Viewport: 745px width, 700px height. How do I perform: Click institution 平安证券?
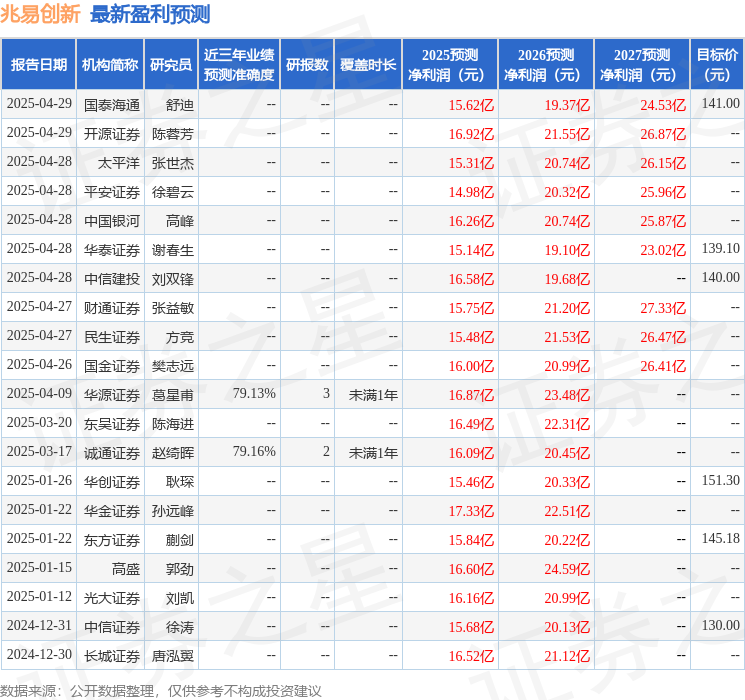click(x=112, y=192)
